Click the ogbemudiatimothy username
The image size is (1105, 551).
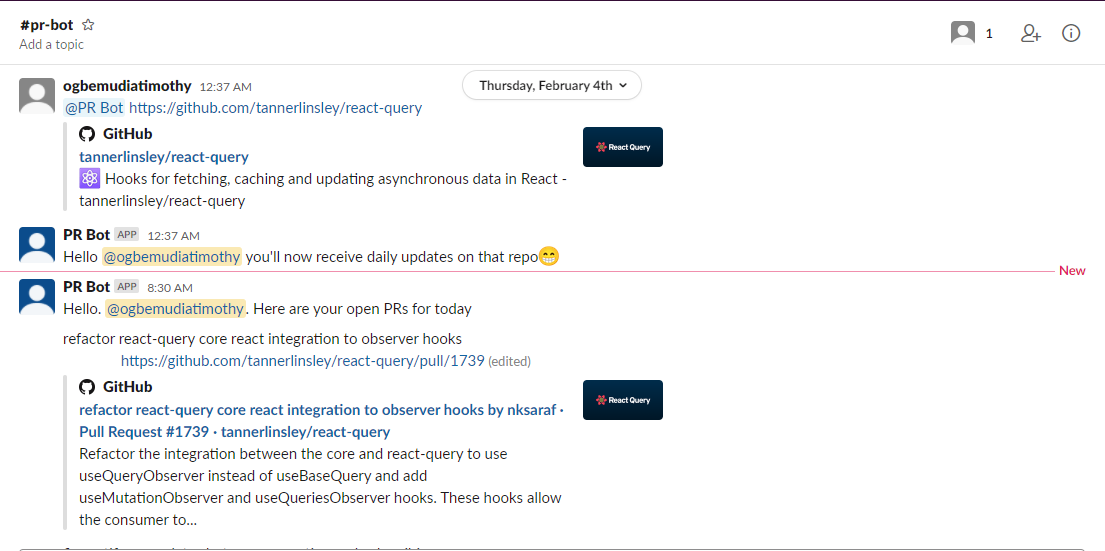[x=127, y=86]
